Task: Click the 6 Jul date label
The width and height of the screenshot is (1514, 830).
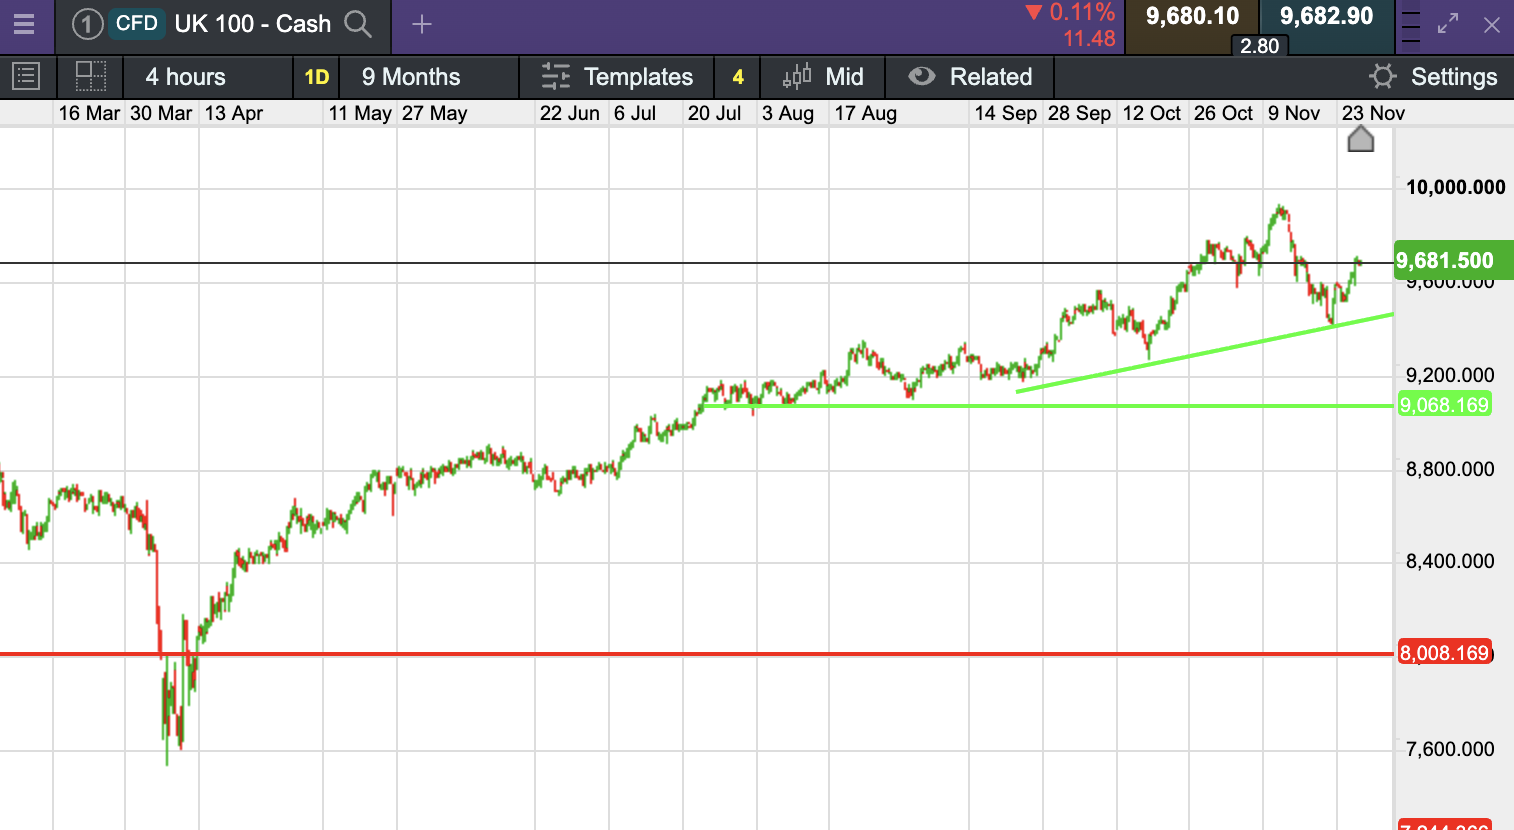Action: (635, 113)
